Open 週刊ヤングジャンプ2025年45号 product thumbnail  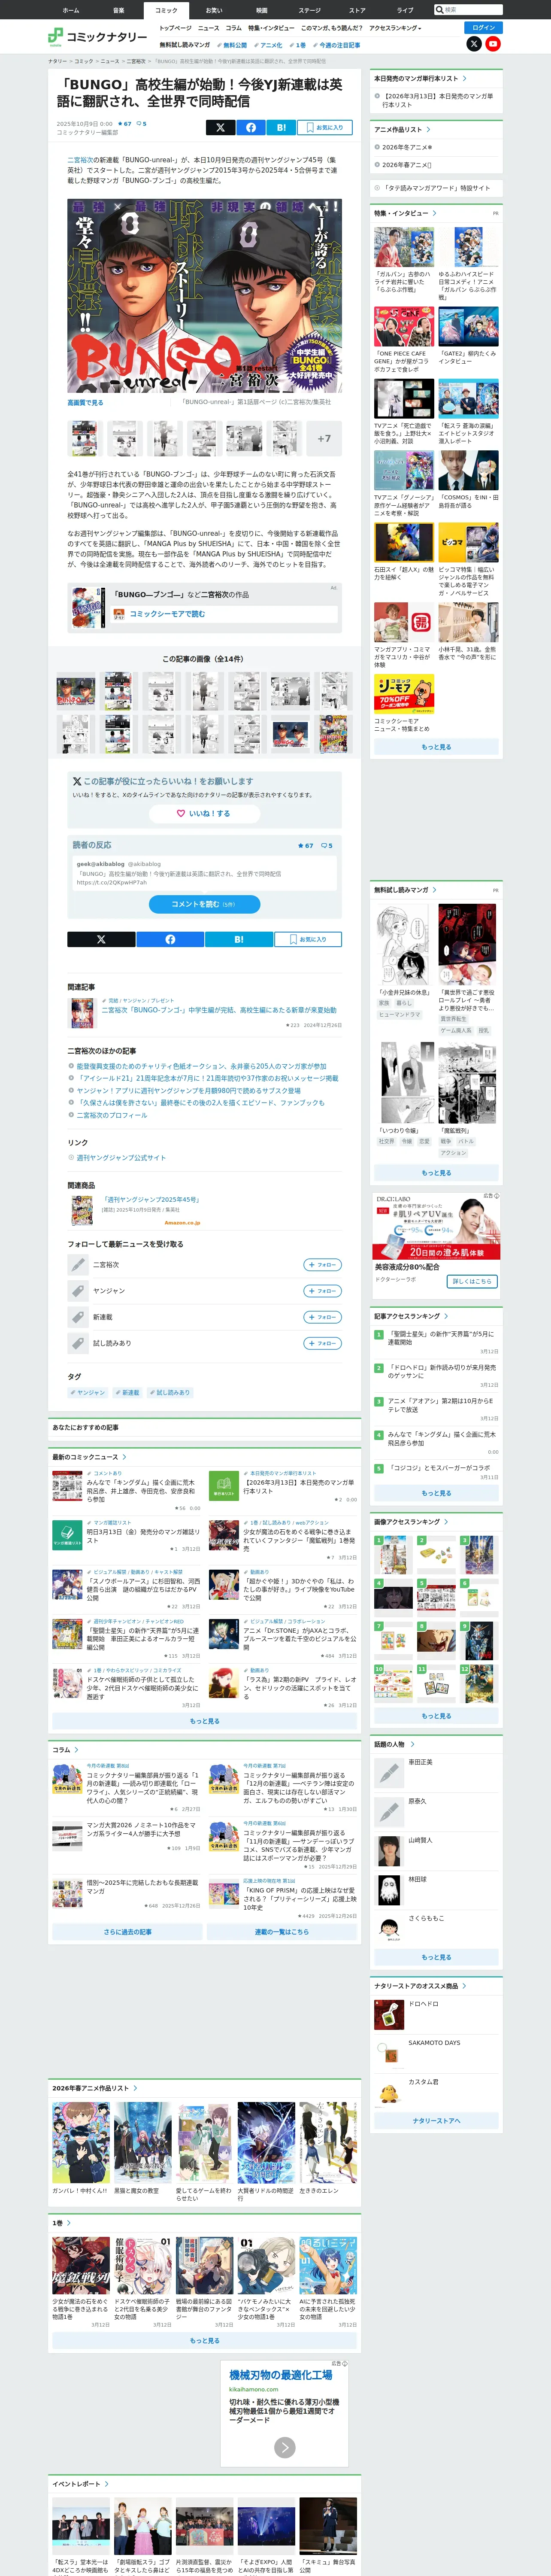[x=82, y=1210]
